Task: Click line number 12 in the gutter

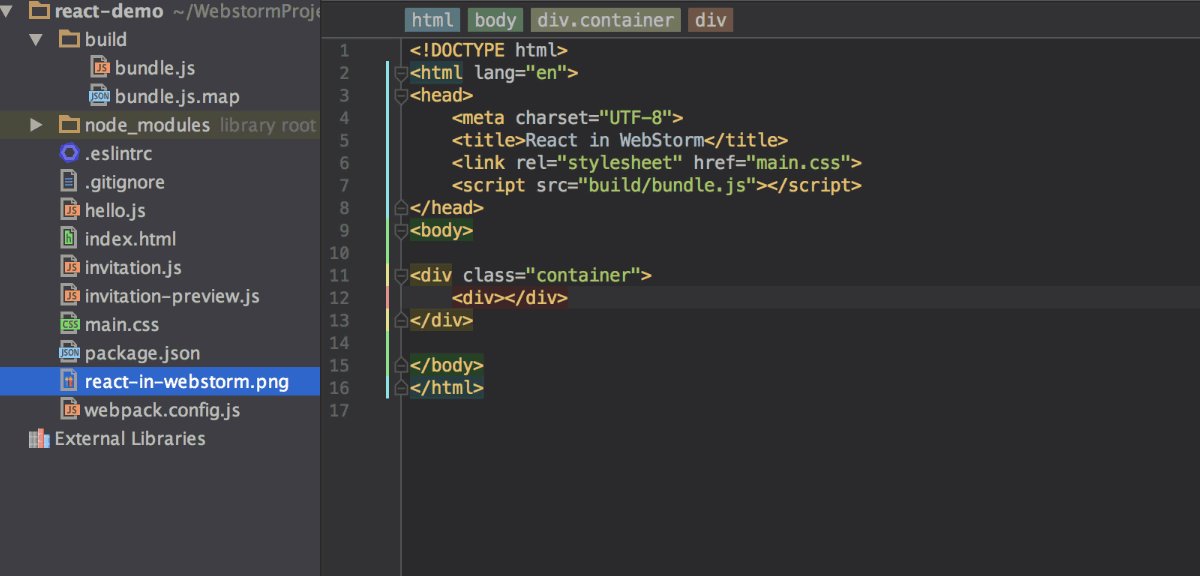Action: tap(339, 298)
